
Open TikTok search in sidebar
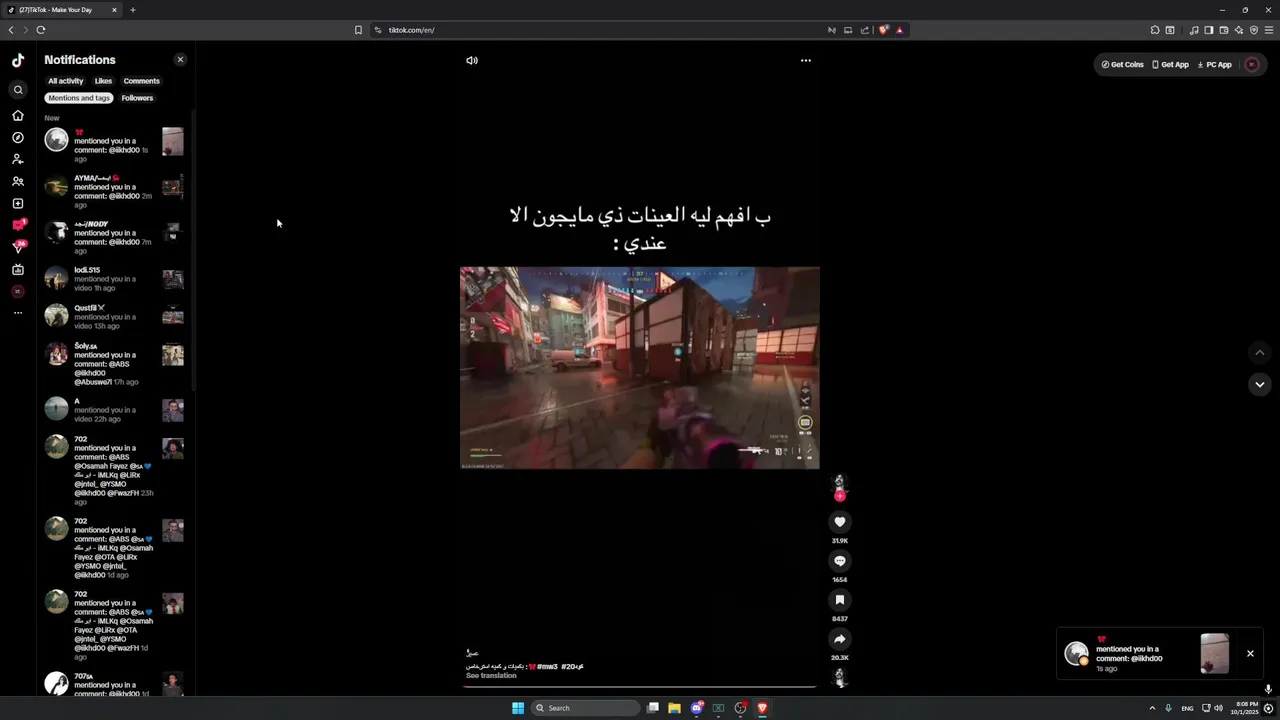coord(18,90)
